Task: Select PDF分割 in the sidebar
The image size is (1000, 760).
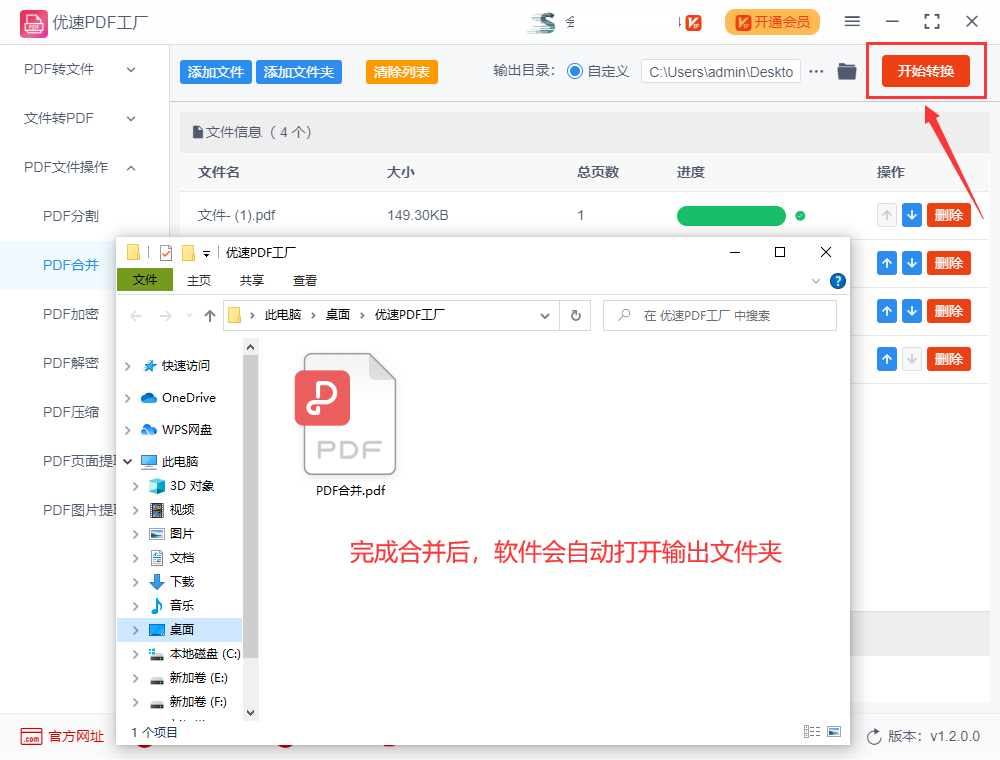Action: (x=71, y=216)
